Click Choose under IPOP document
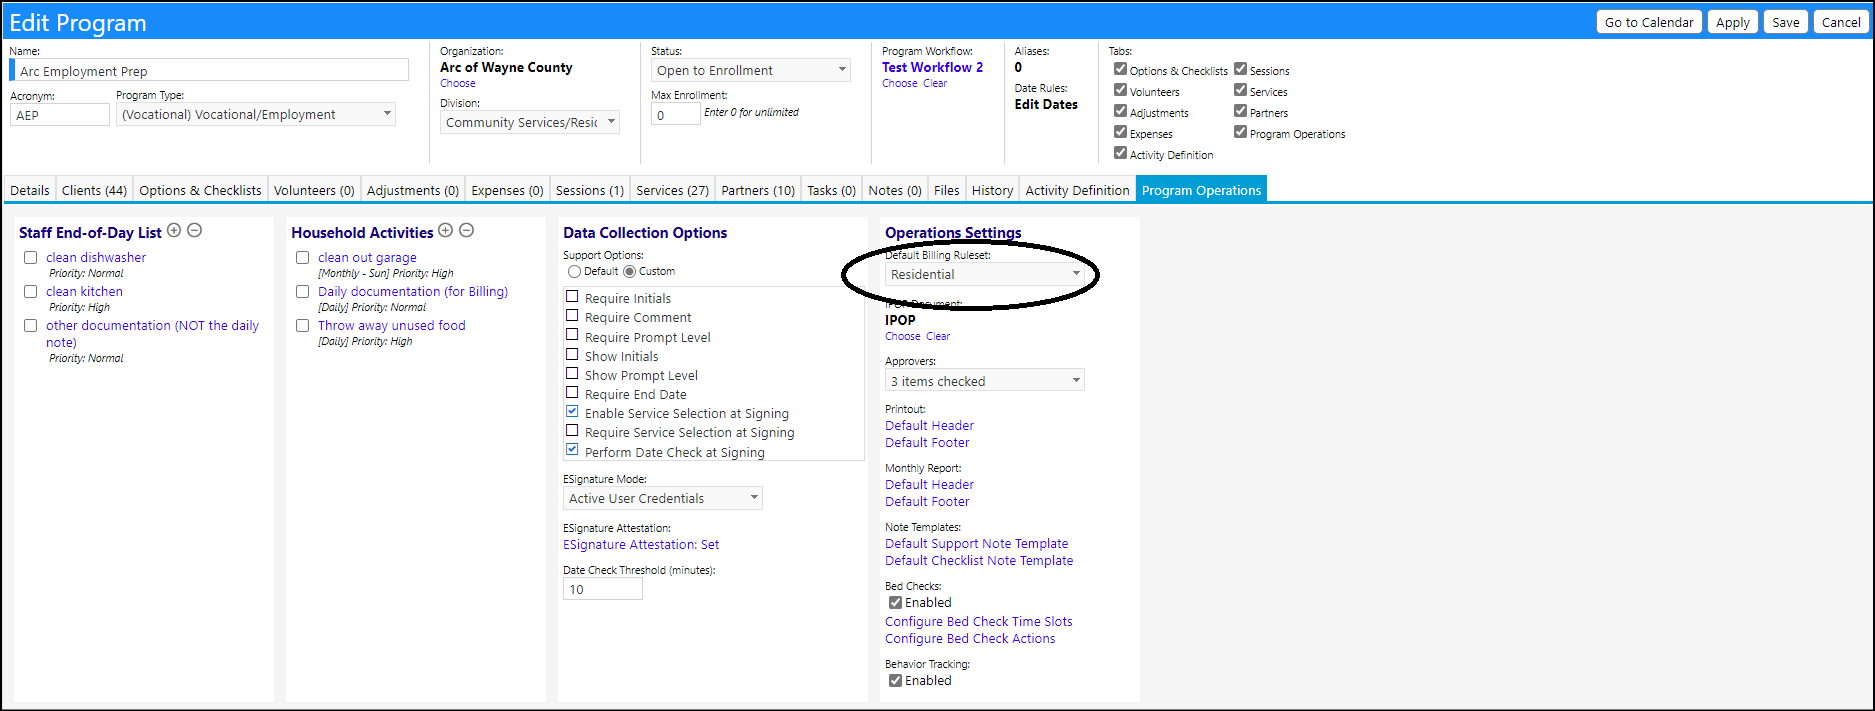The height and width of the screenshot is (711, 1875). (x=902, y=336)
